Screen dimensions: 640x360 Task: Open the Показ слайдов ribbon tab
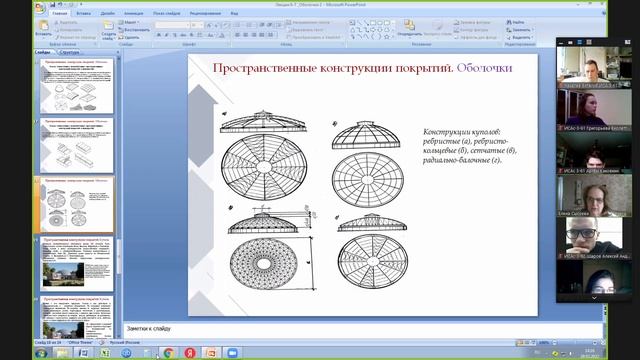167,13
